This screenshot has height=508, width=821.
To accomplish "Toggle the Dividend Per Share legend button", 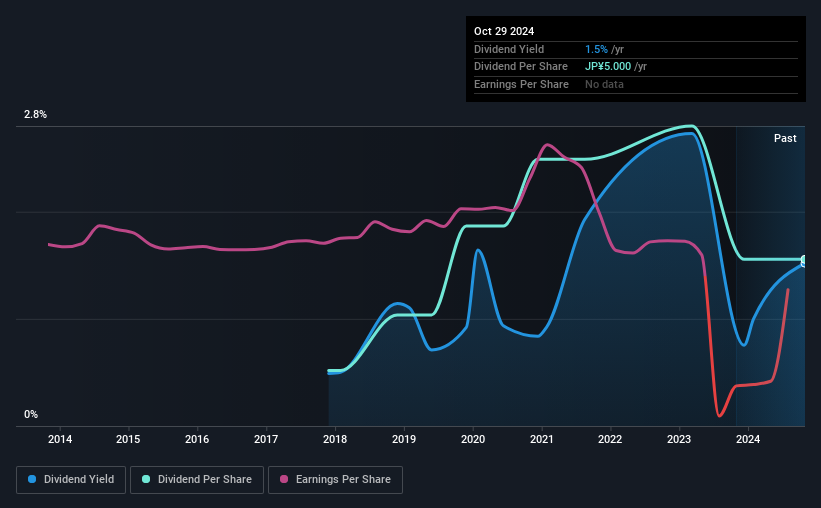I will (x=197, y=480).
